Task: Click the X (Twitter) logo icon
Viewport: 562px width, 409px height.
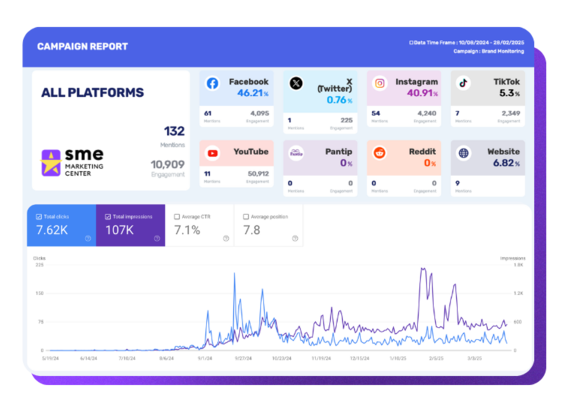Action: click(296, 84)
